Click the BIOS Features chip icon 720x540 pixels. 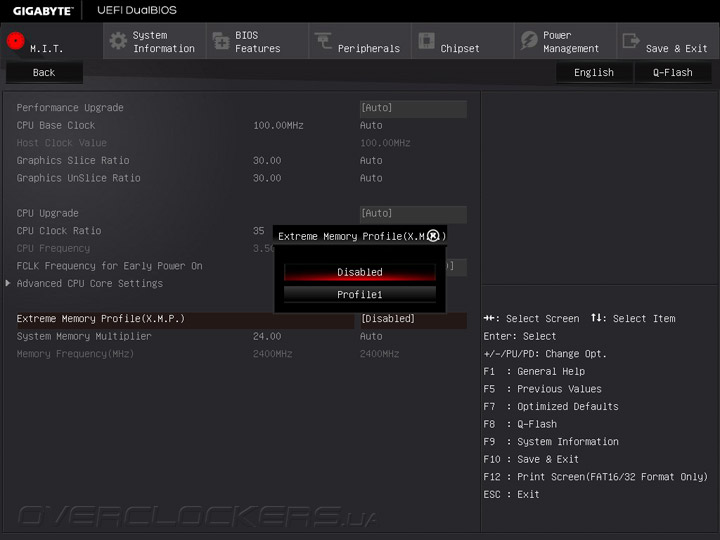click(221, 41)
